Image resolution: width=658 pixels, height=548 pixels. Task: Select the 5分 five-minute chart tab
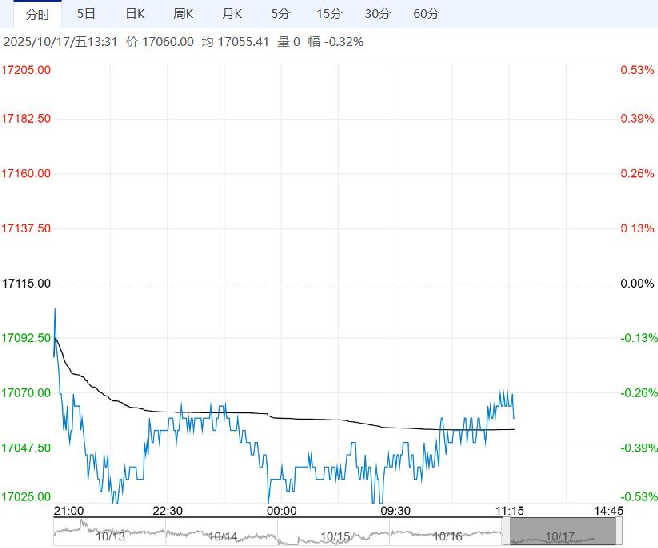point(281,14)
